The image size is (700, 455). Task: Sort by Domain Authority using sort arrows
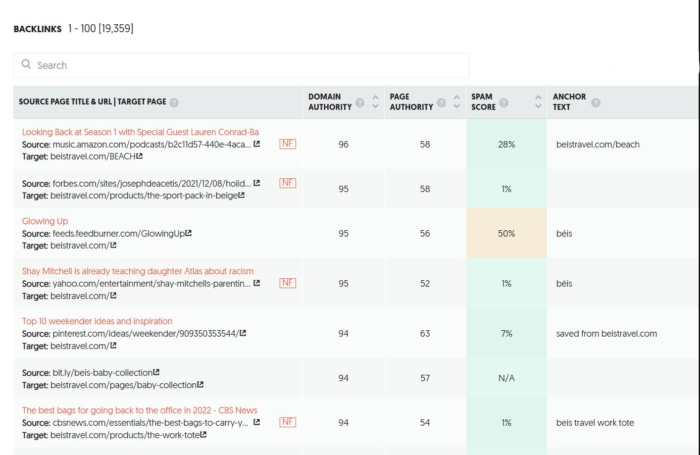(x=375, y=102)
